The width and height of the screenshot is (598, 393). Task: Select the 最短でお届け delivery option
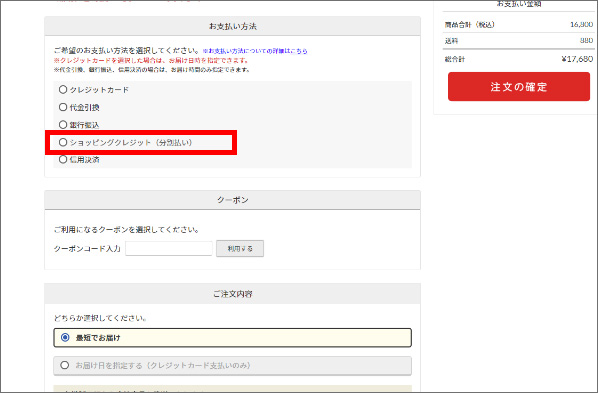pos(233,338)
